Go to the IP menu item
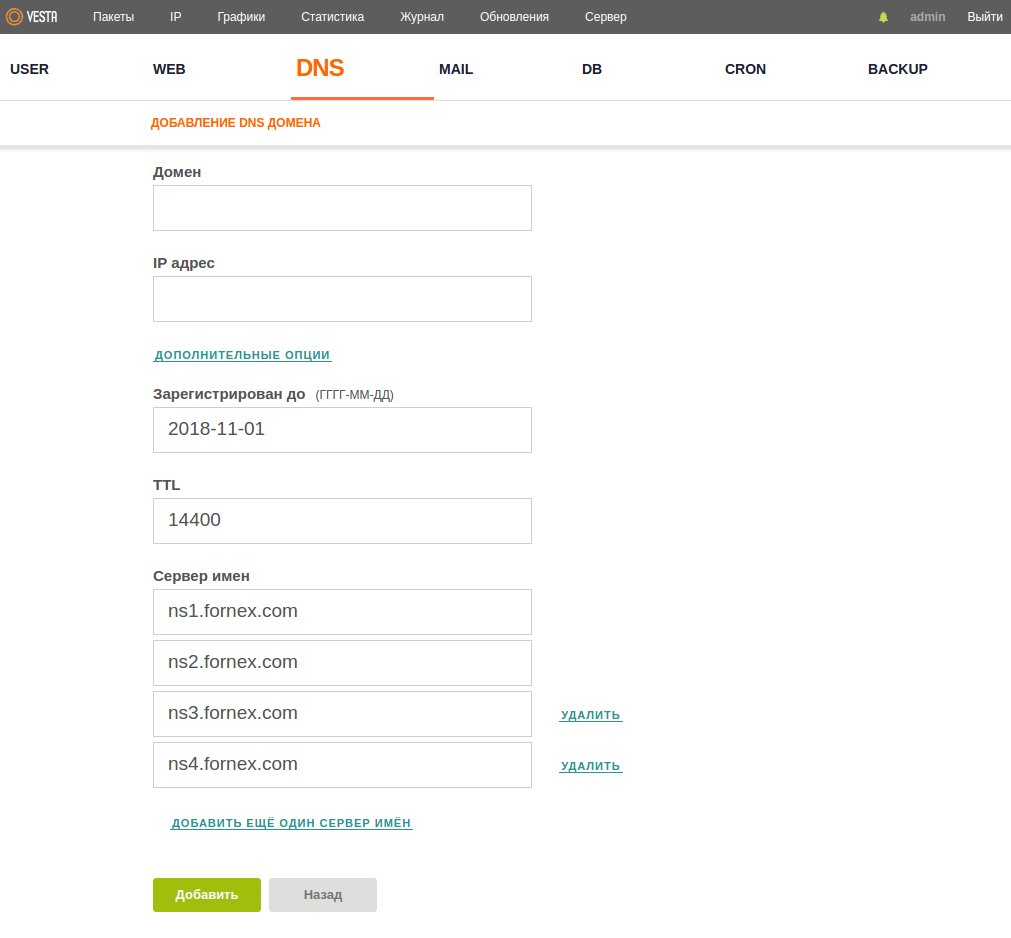 coord(175,17)
